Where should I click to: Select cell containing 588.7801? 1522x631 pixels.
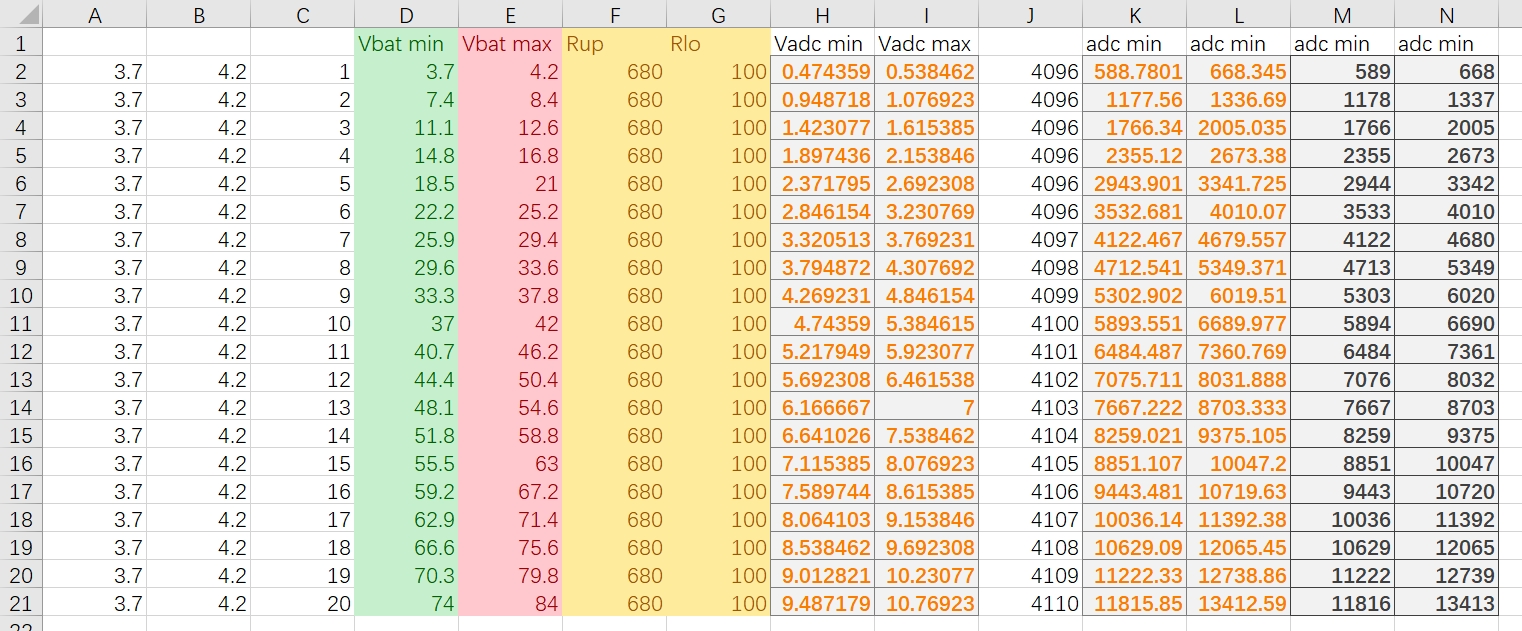pyautogui.click(x=1135, y=72)
